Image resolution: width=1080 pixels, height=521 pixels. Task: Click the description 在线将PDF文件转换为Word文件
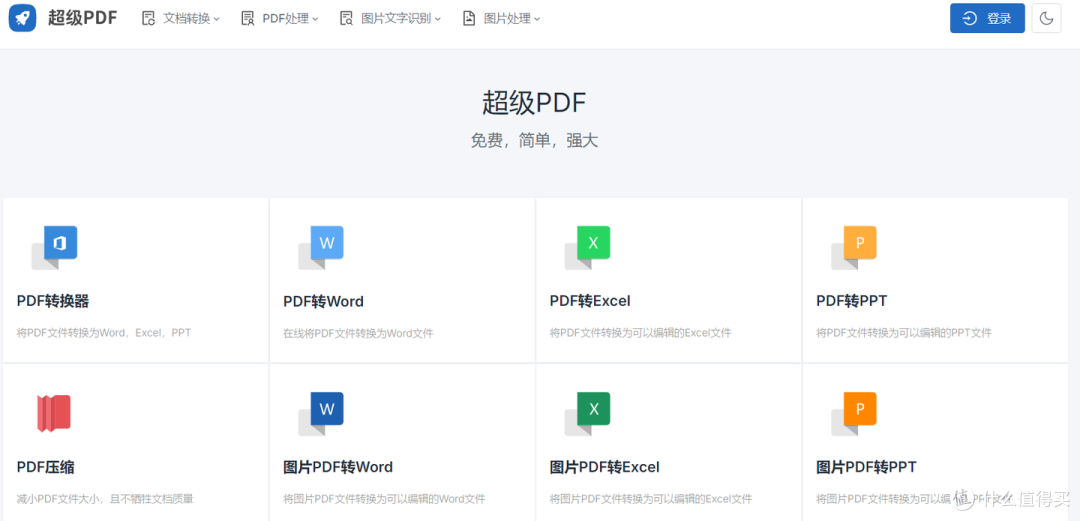click(x=358, y=333)
